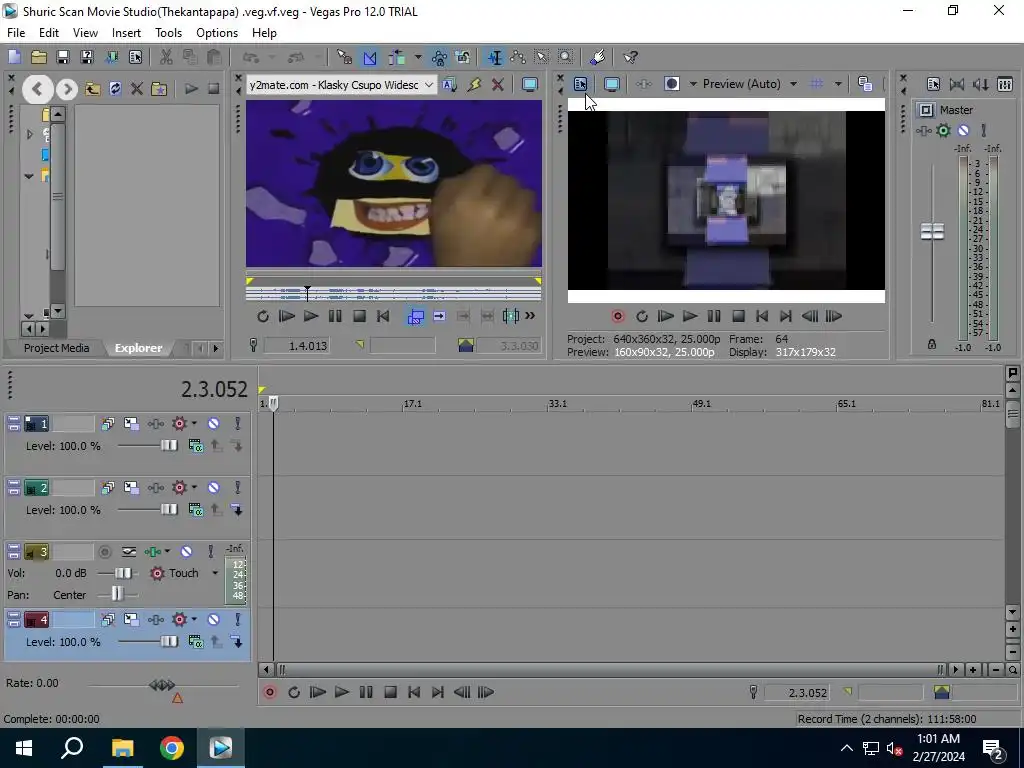This screenshot has width=1024, height=768.
Task: Open automation settings dropdown on track 1
Action: coord(194,424)
